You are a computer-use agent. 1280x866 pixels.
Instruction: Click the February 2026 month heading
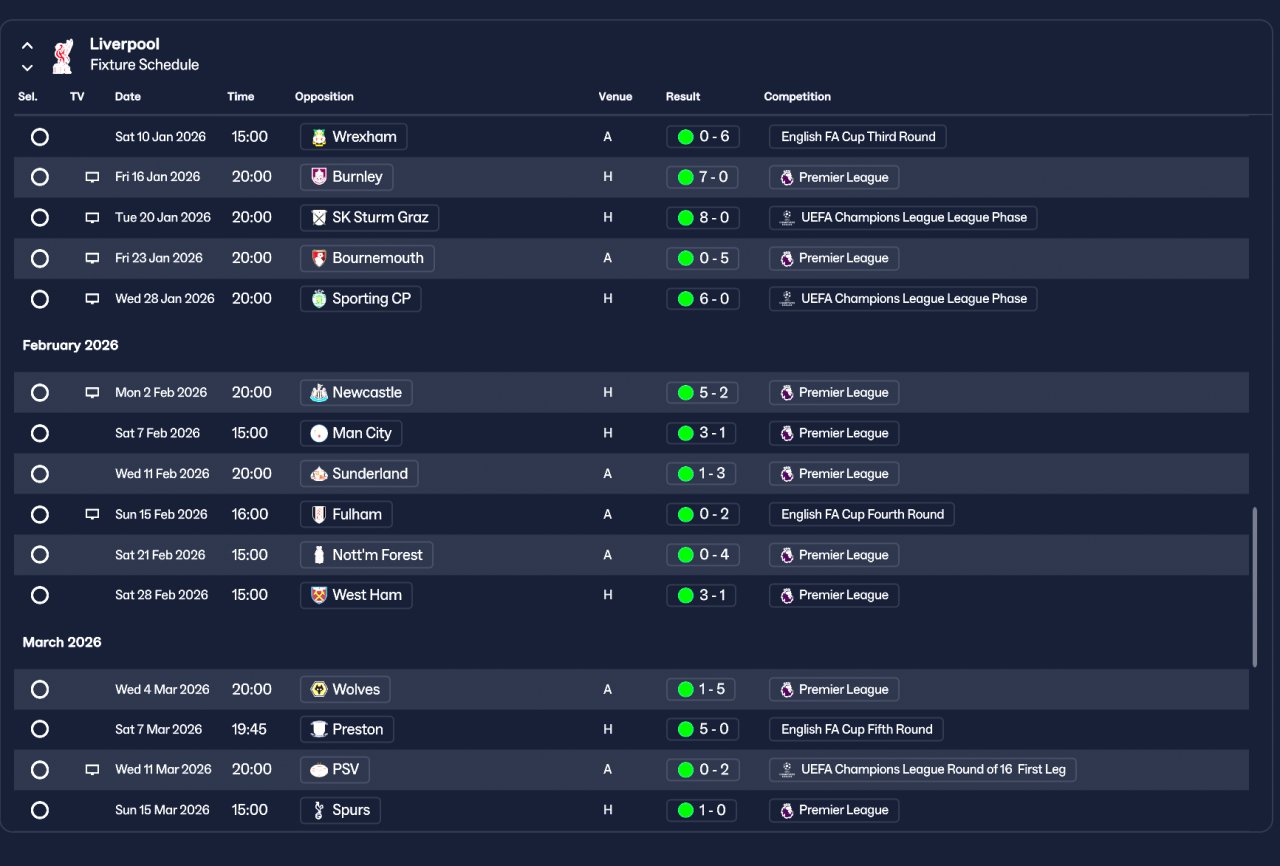pyautogui.click(x=70, y=346)
